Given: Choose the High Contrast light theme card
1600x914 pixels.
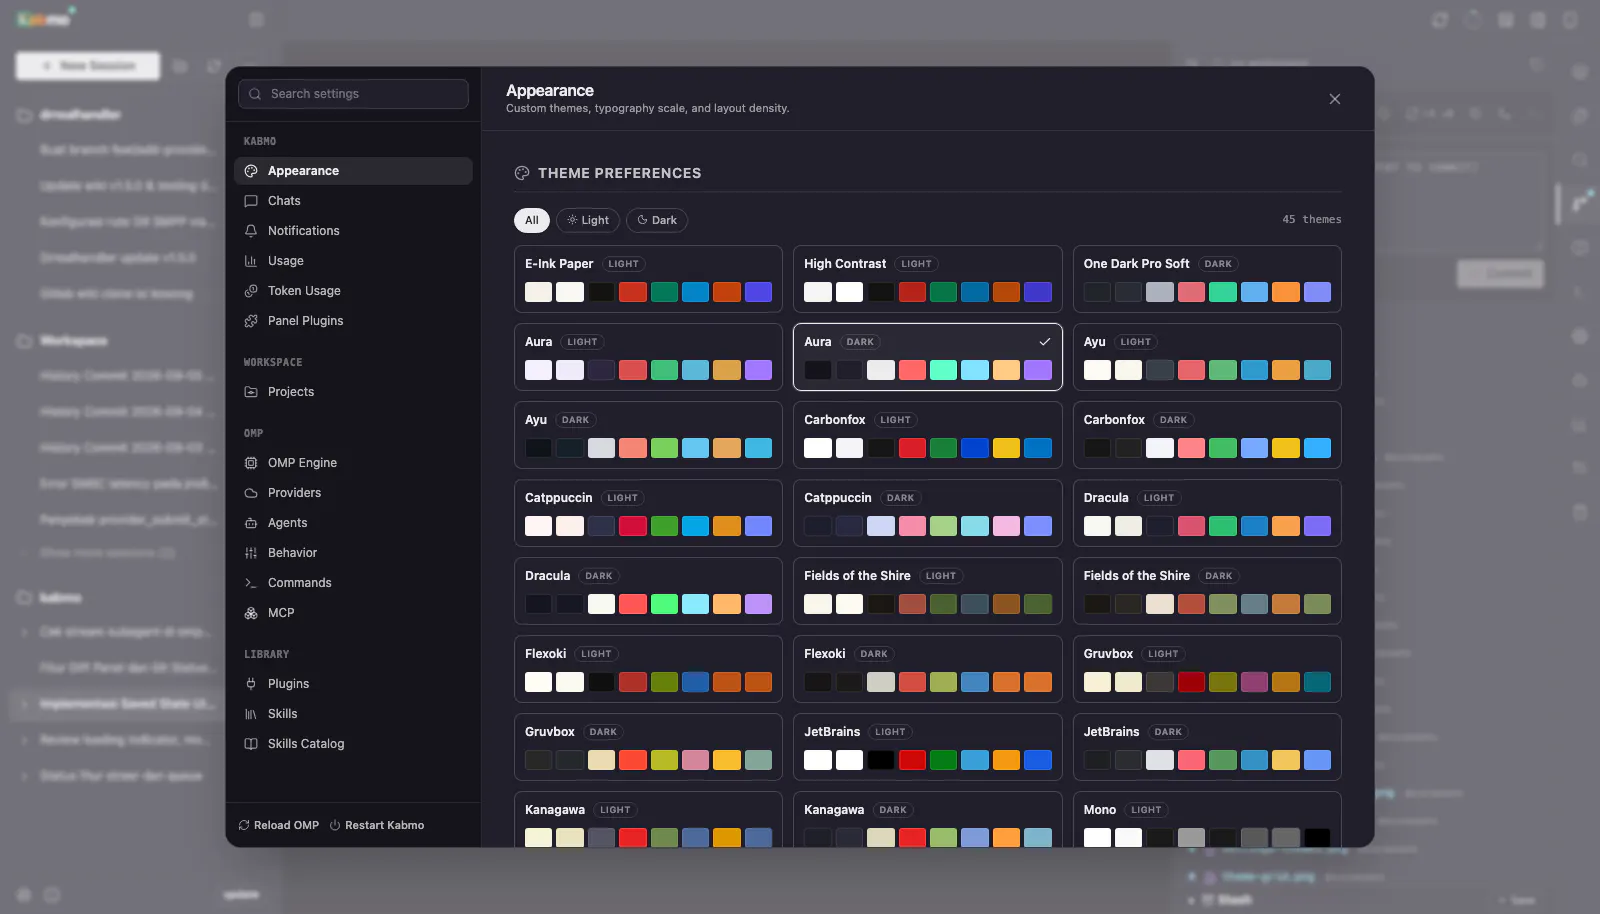Looking at the screenshot, I should (928, 279).
